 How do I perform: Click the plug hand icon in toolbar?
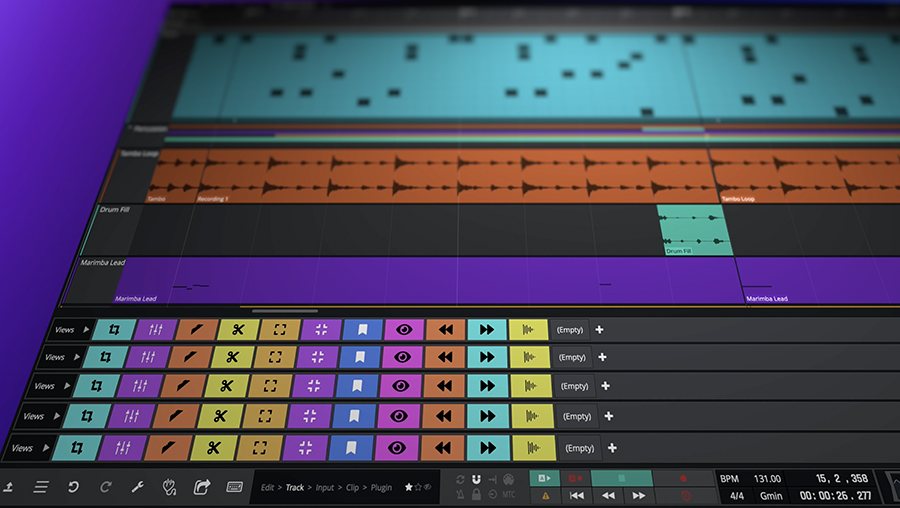point(169,487)
